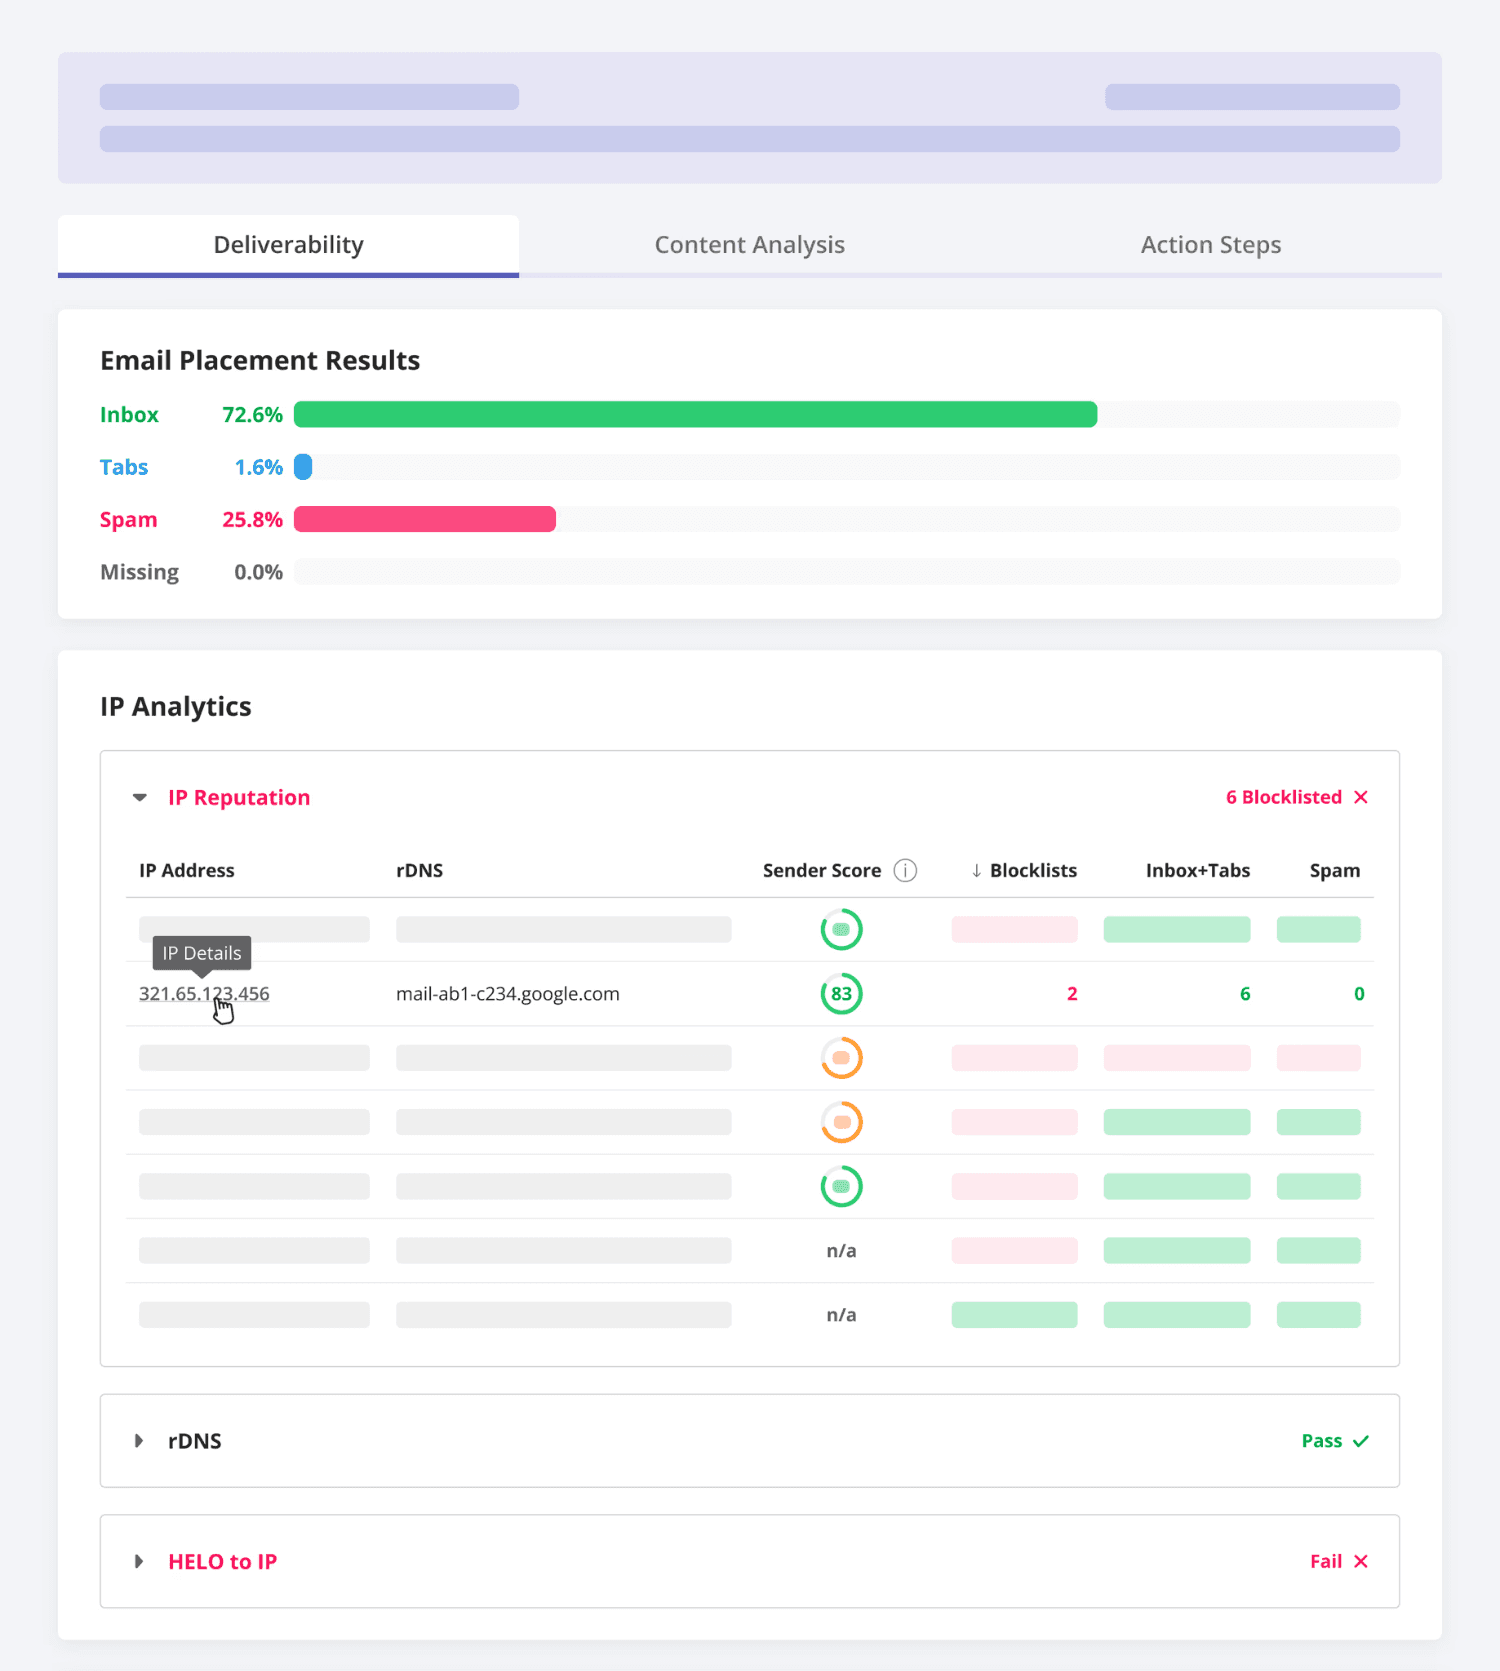Switch to the Action Steps tab

(1211, 245)
